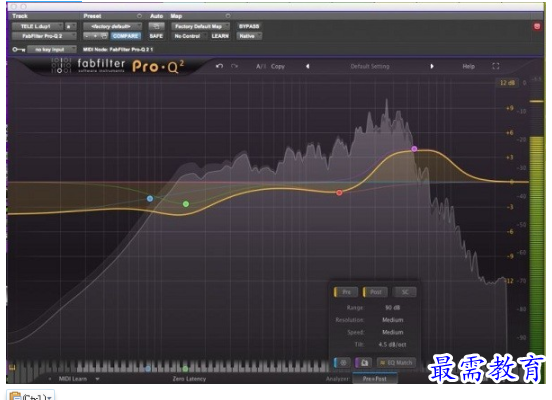Click the blue band marker on piano keyboard

148,369
